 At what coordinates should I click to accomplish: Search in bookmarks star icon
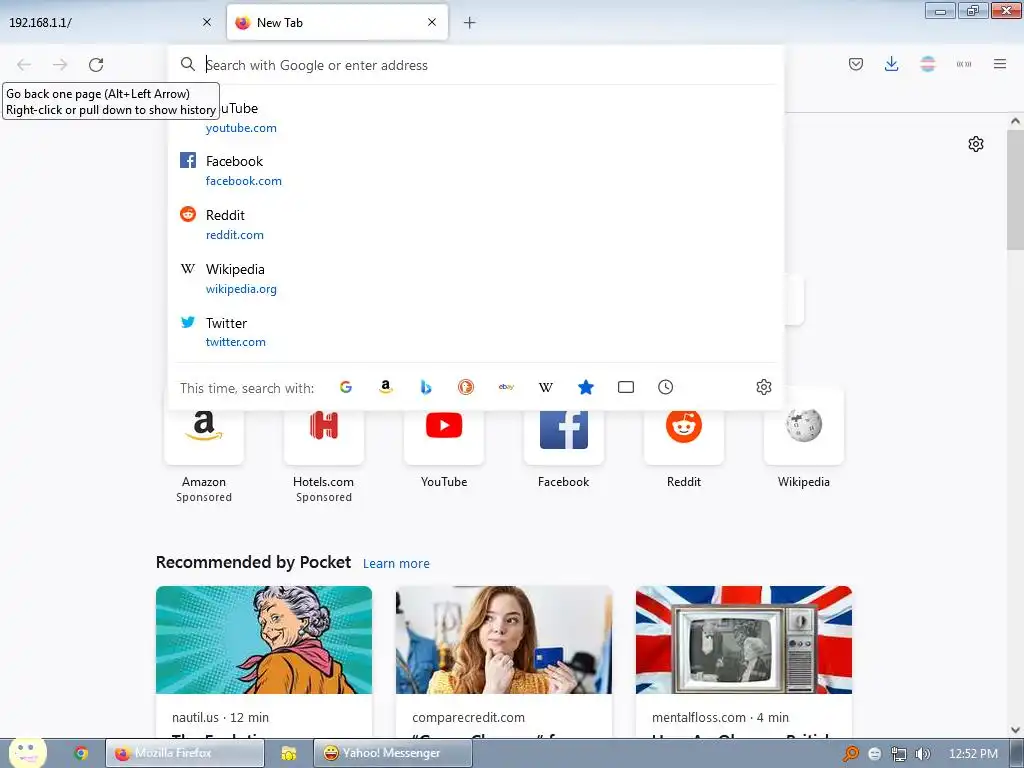586,387
